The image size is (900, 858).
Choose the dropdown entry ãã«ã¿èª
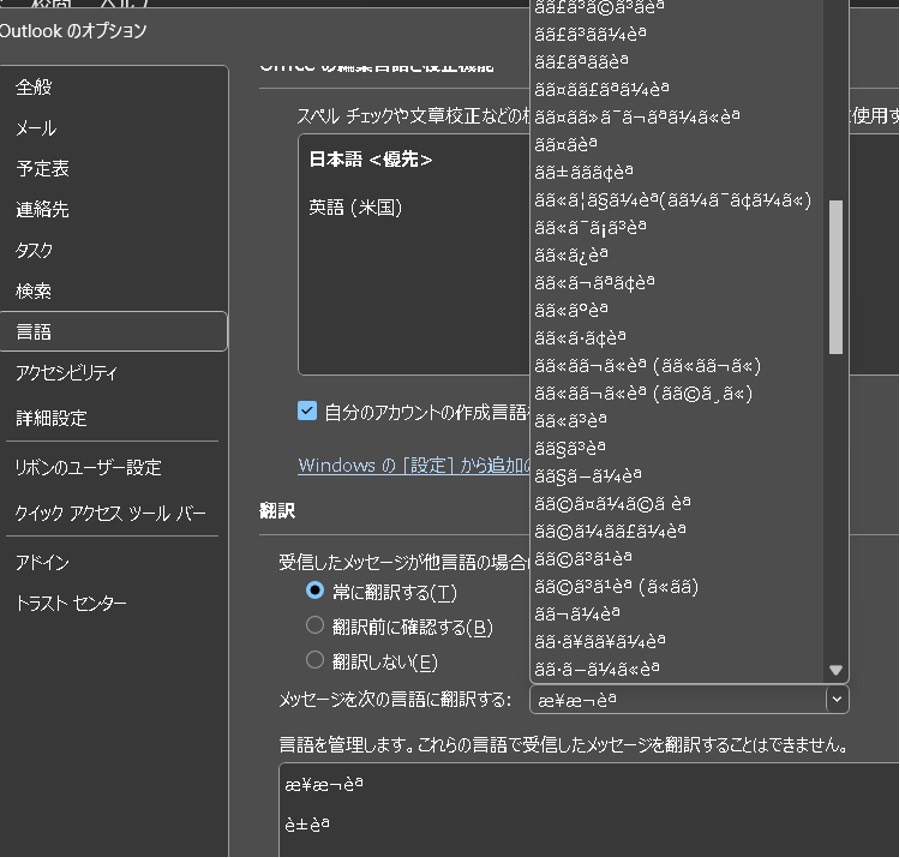[571, 255]
